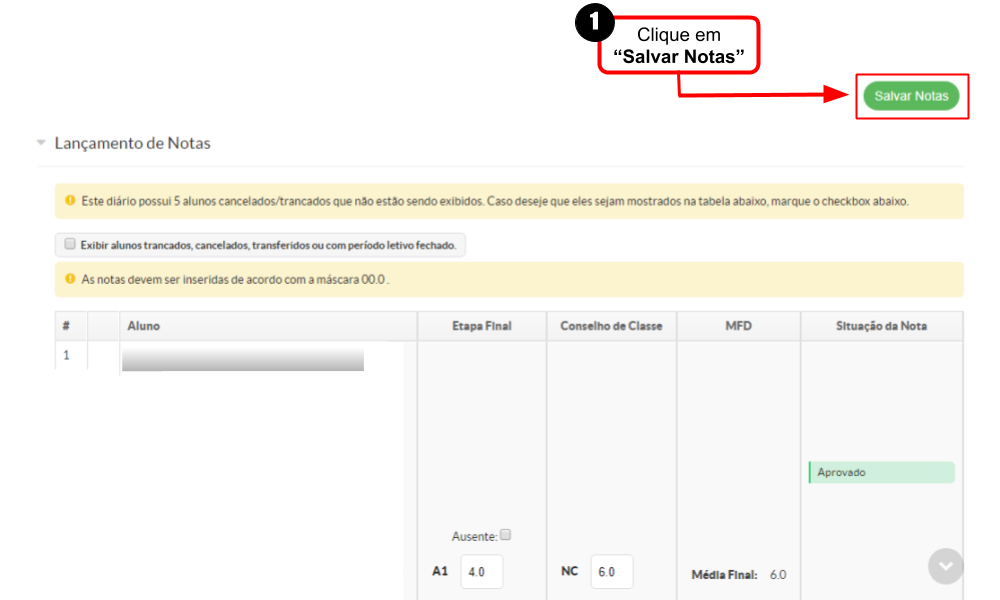Image resolution: width=1000 pixels, height=600 pixels.
Task: Click the Aprovado status label
Action: 881,472
